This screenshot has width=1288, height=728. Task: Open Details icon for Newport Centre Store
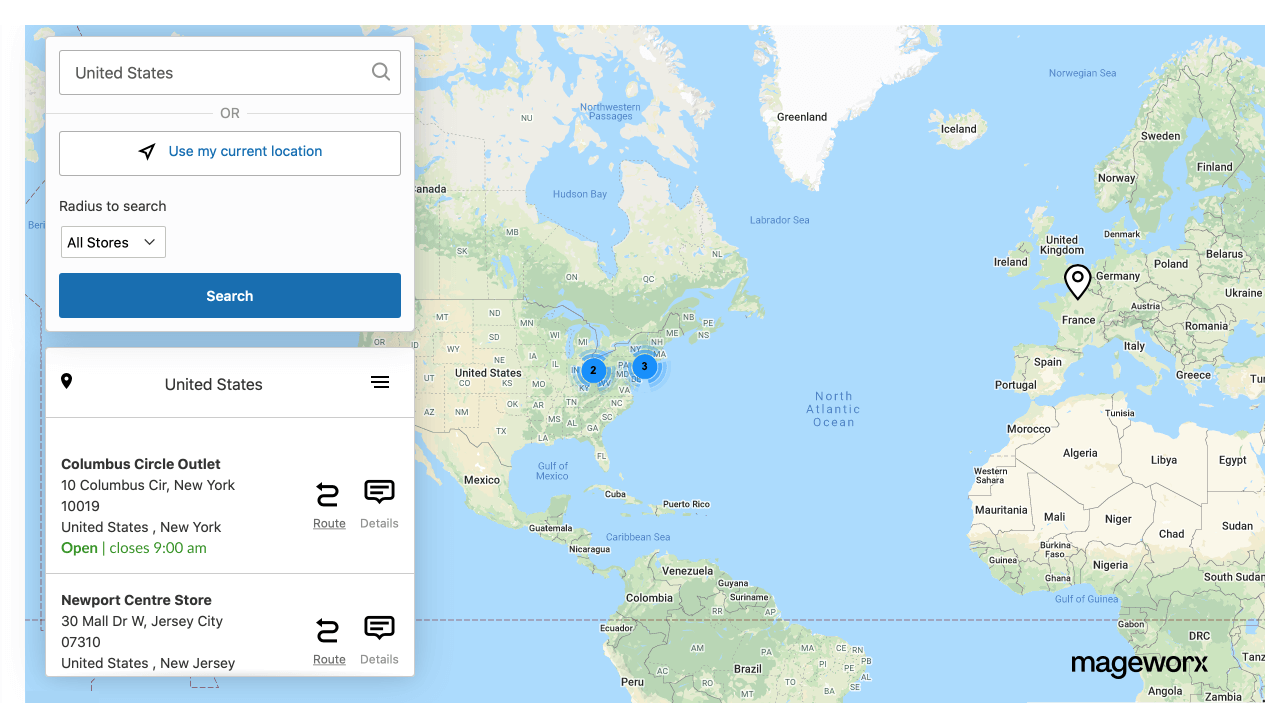[379, 628]
